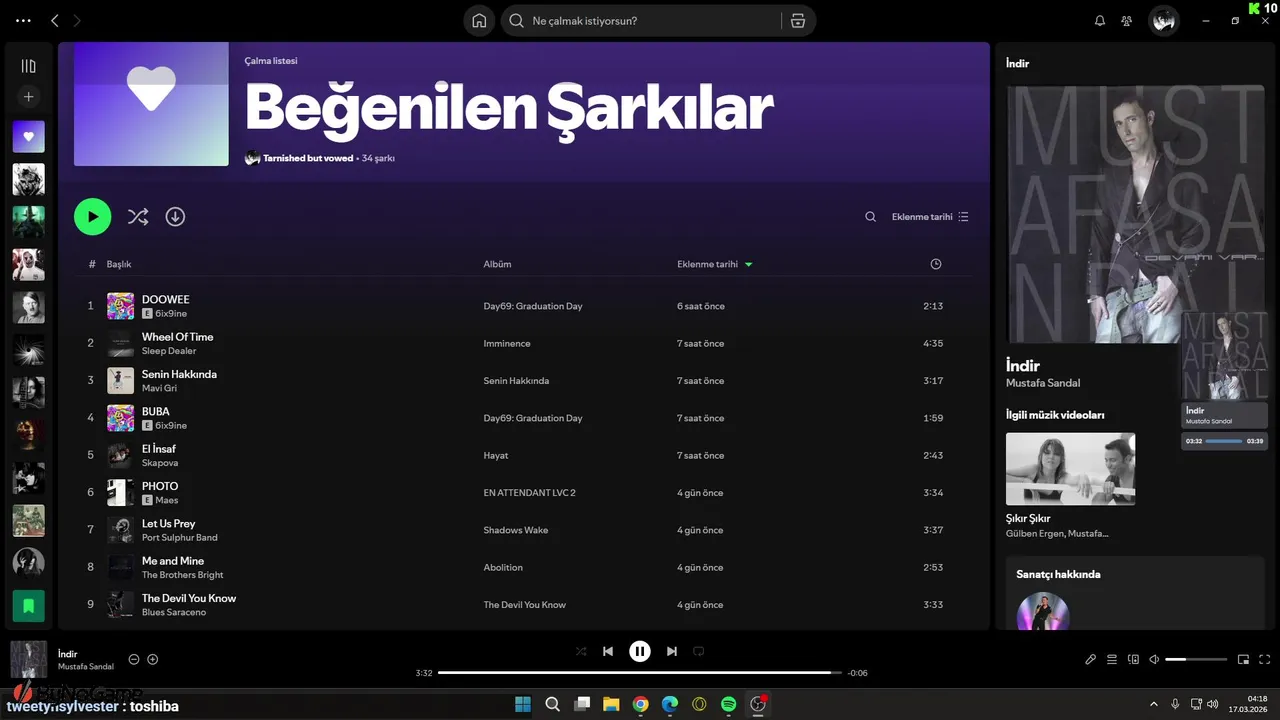
Task: Toggle shuffle for the playlist
Action: tap(138, 217)
